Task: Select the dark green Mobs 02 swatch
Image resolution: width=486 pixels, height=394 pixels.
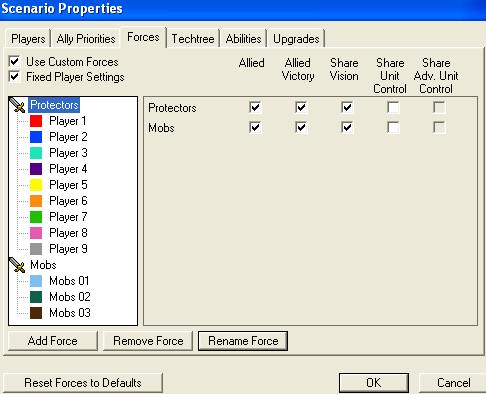Action: pos(36,297)
